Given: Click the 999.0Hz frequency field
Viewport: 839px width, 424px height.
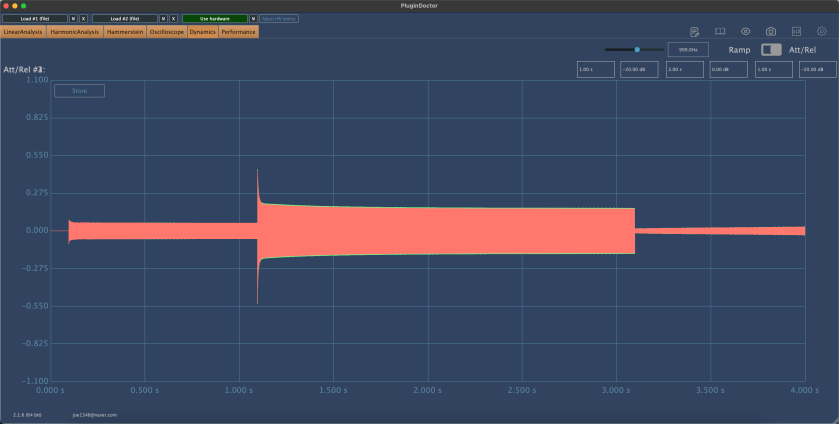Looking at the screenshot, I should click(x=688, y=49).
